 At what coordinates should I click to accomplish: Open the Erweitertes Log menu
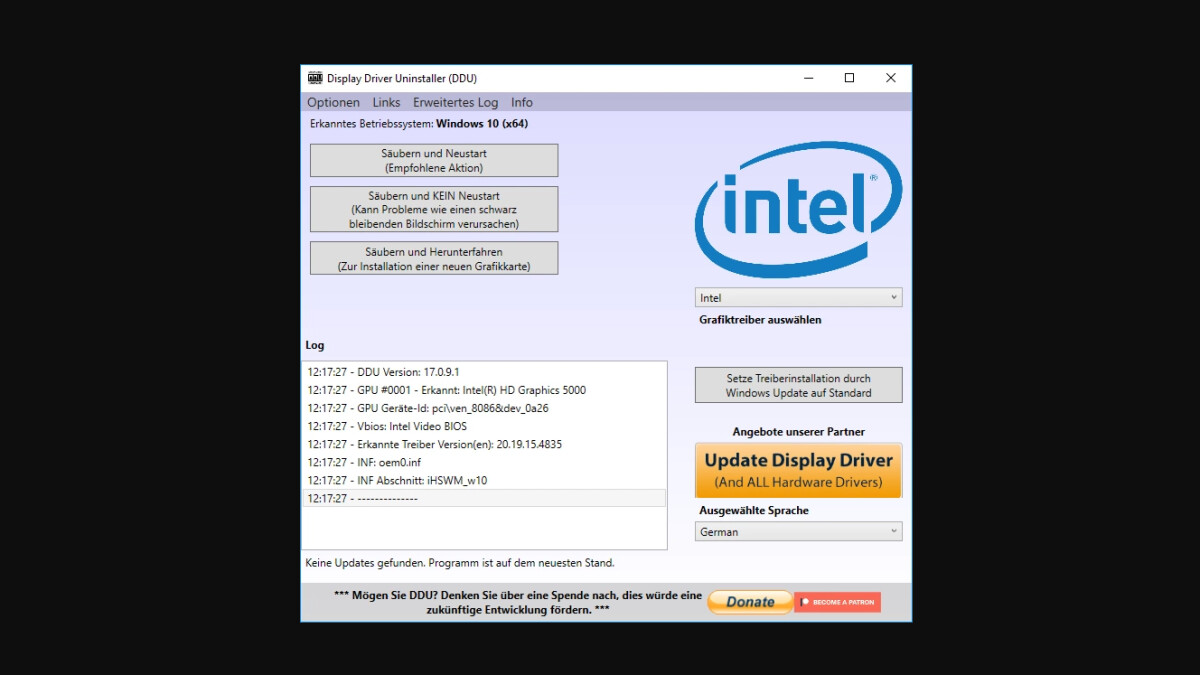click(x=455, y=102)
